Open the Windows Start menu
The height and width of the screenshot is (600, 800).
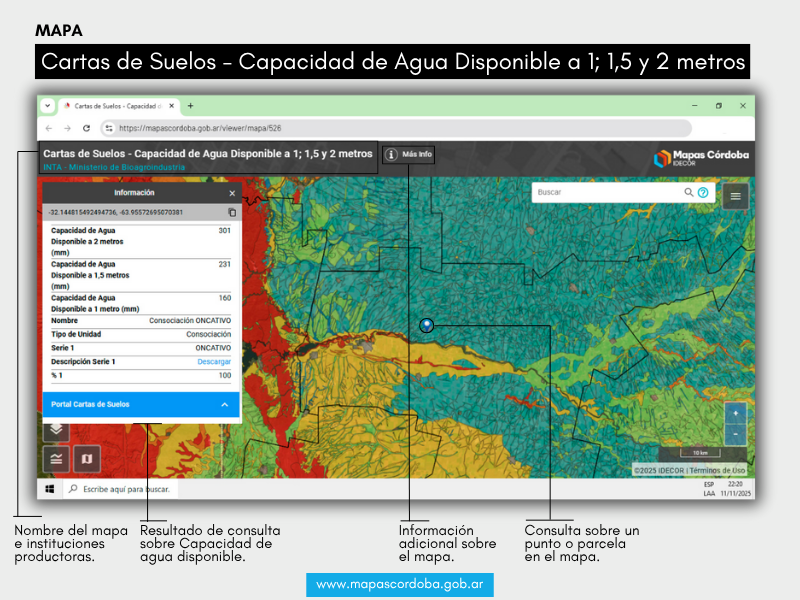pyautogui.click(x=49, y=490)
